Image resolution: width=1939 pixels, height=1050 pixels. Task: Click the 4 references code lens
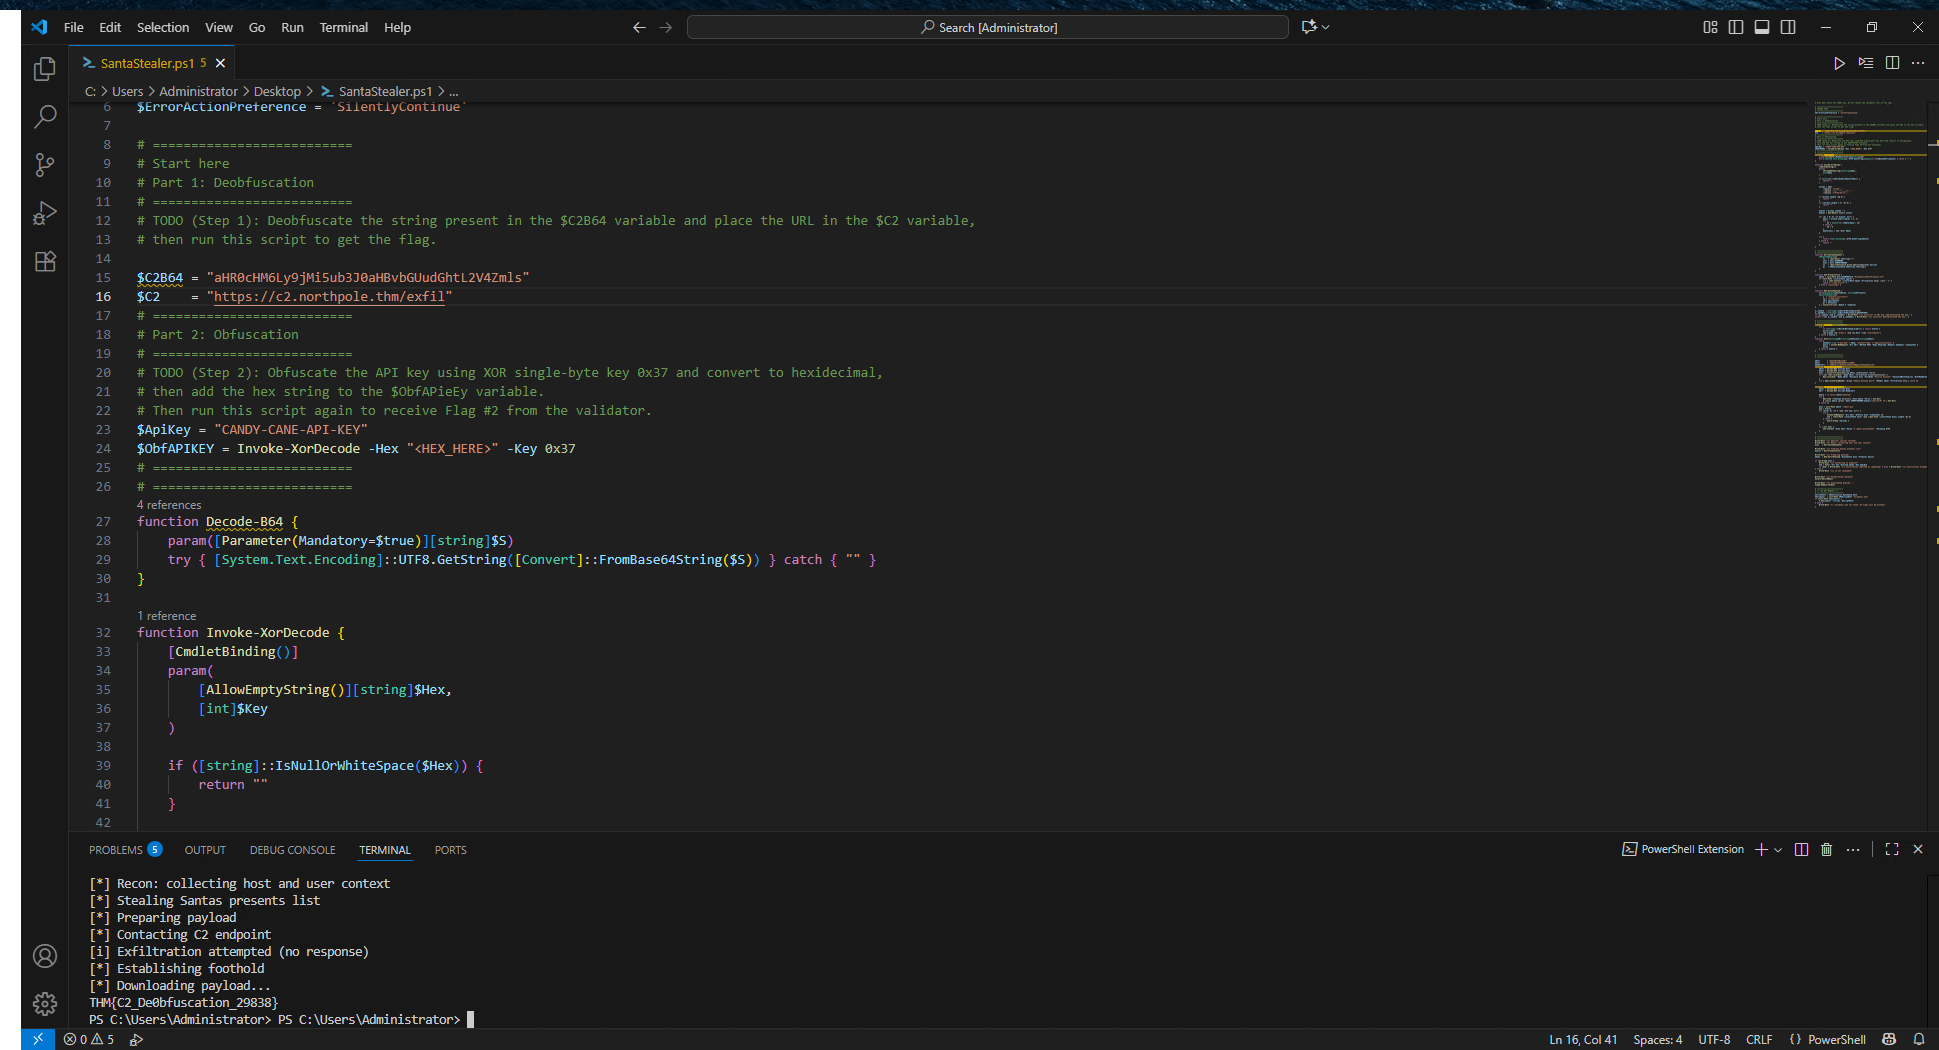[169, 505]
